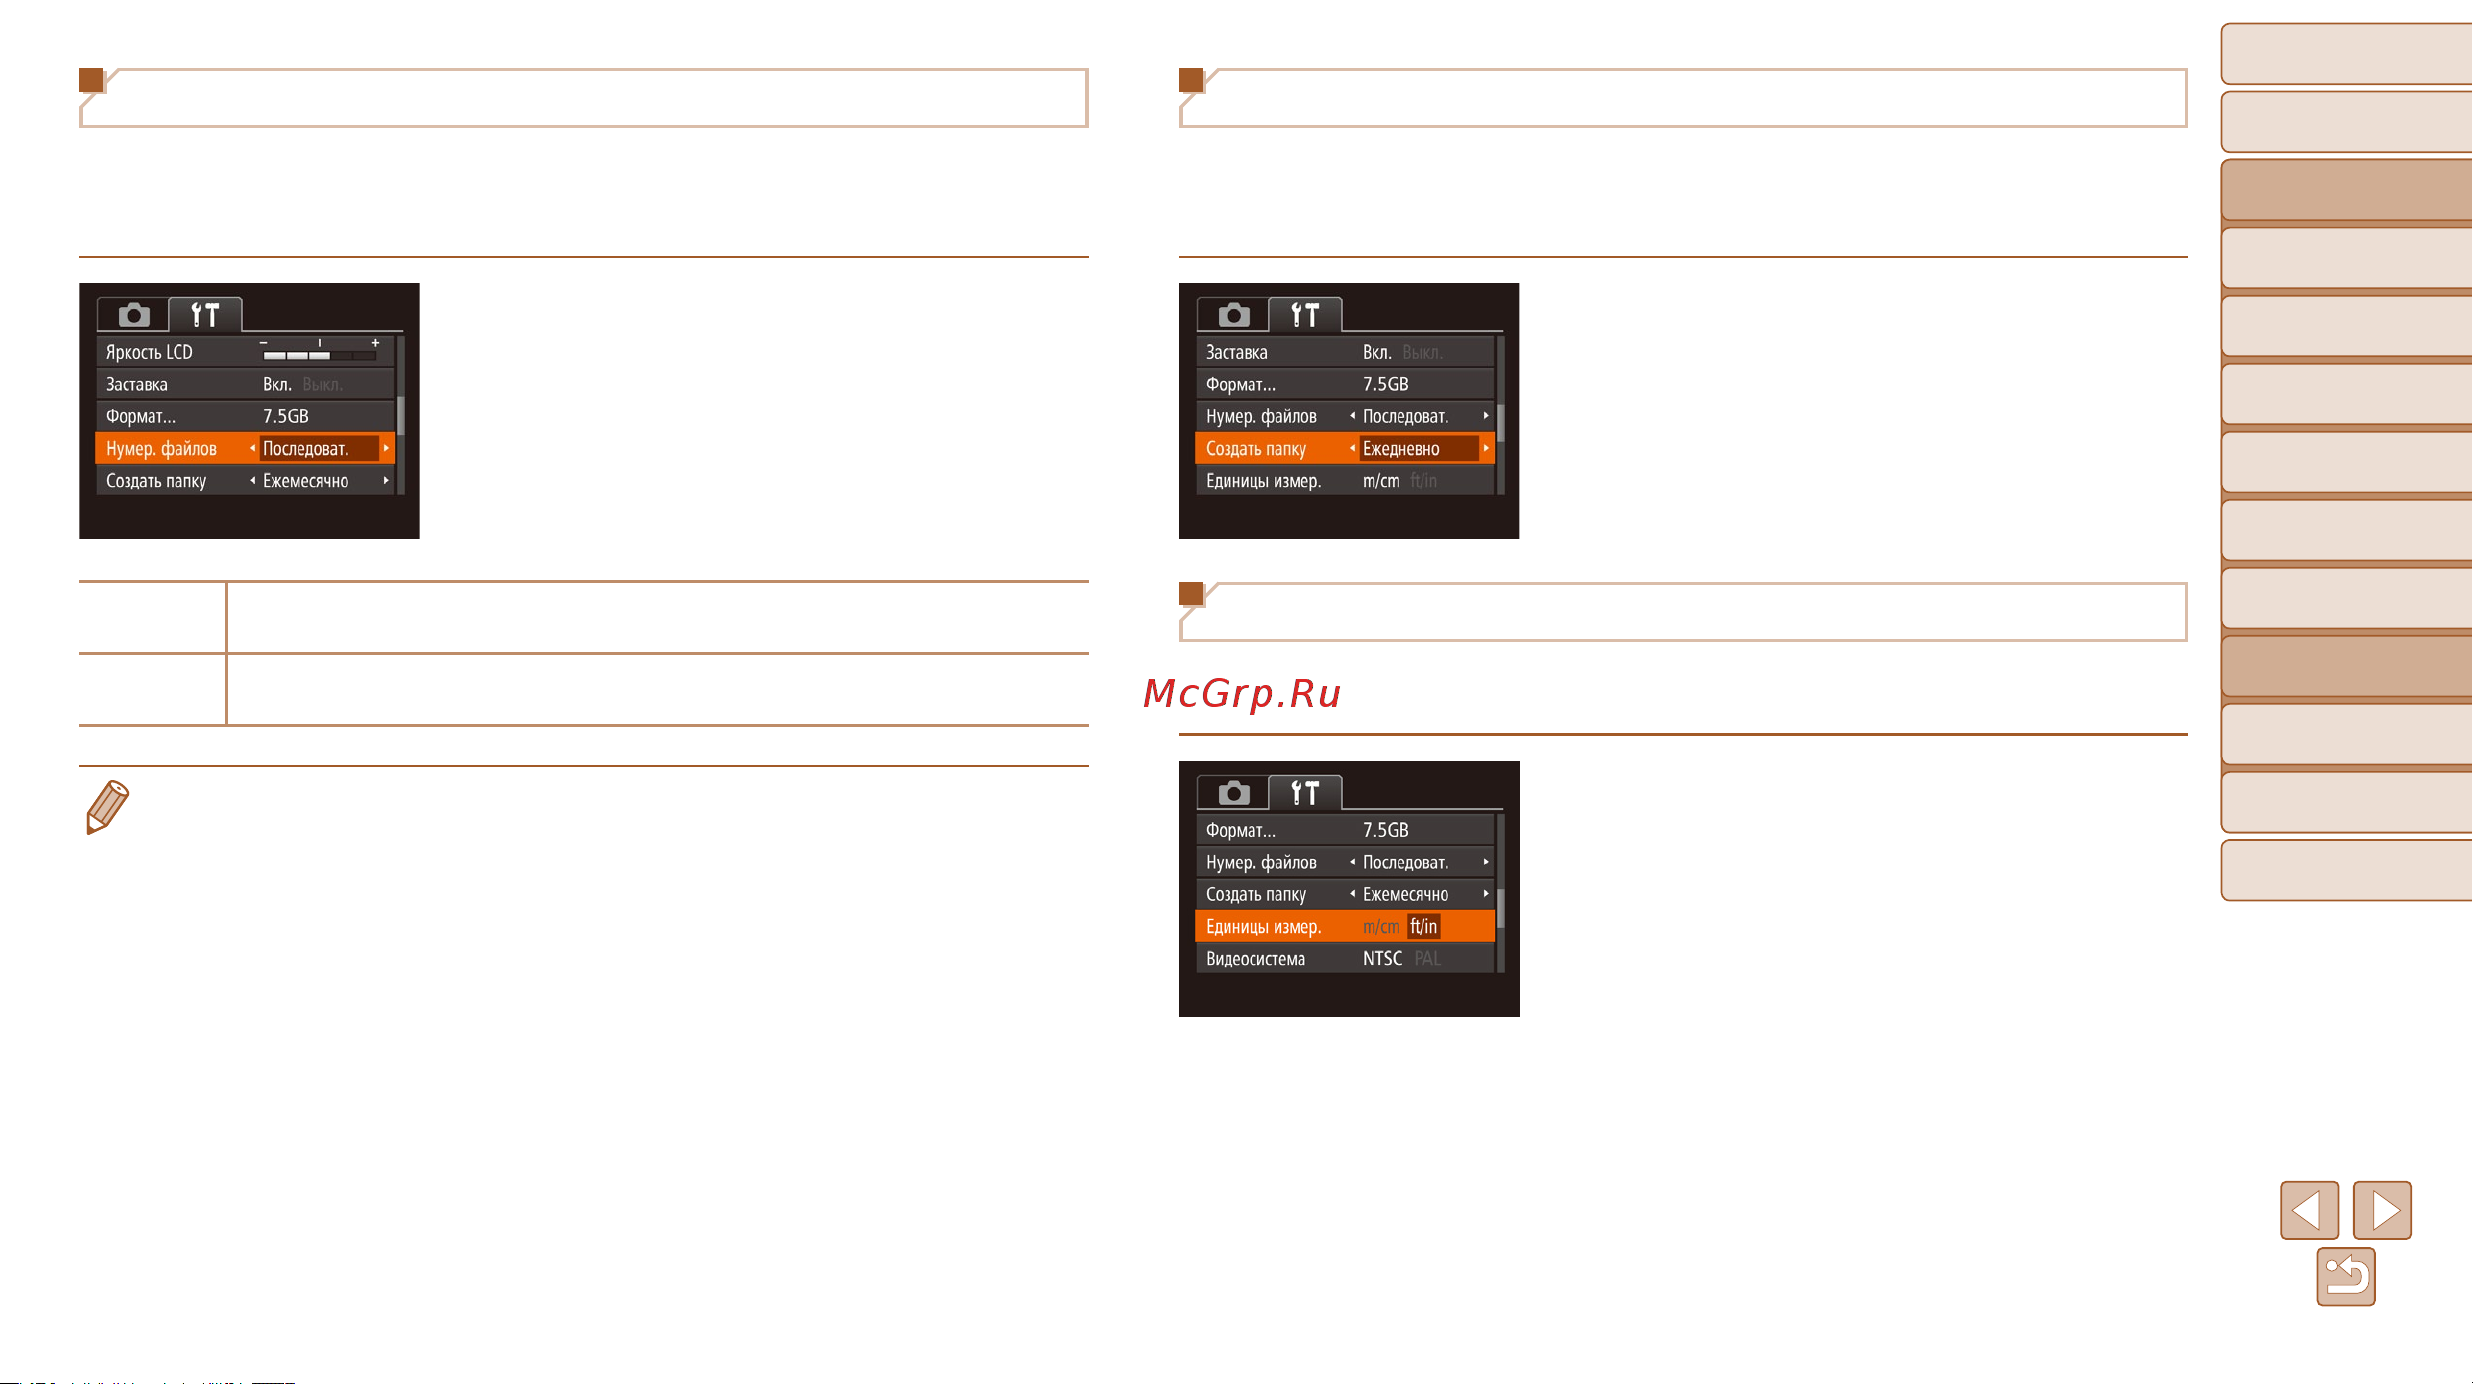Screen dimensions: 2473x1384
Task: Click right arrow beside highlighted Ежедневно
Action: (1486, 448)
